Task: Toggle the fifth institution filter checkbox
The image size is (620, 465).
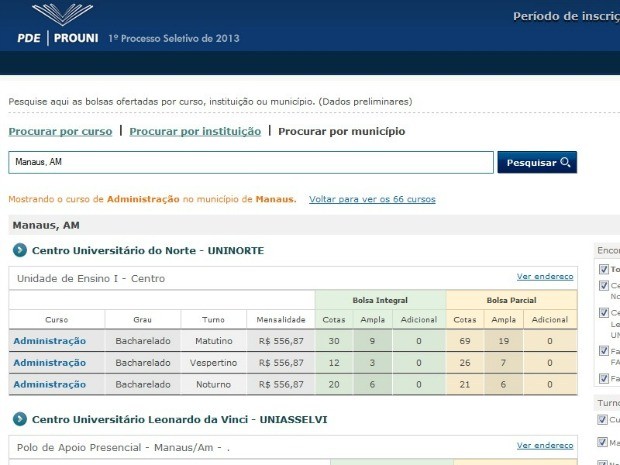Action: click(x=603, y=378)
